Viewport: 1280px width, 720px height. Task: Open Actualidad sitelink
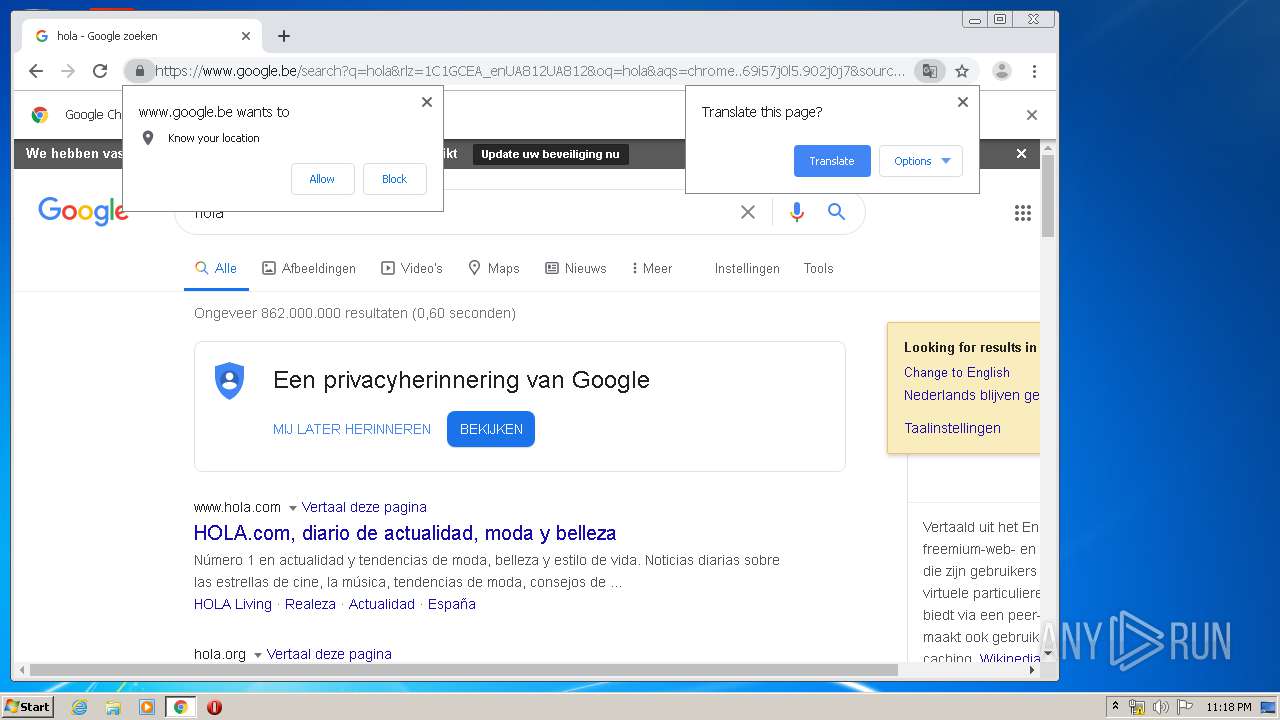tap(382, 604)
